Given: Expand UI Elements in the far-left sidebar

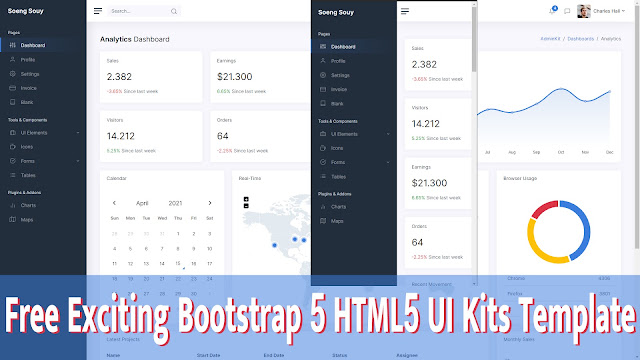Looking at the screenshot, I should pyautogui.click(x=43, y=133).
